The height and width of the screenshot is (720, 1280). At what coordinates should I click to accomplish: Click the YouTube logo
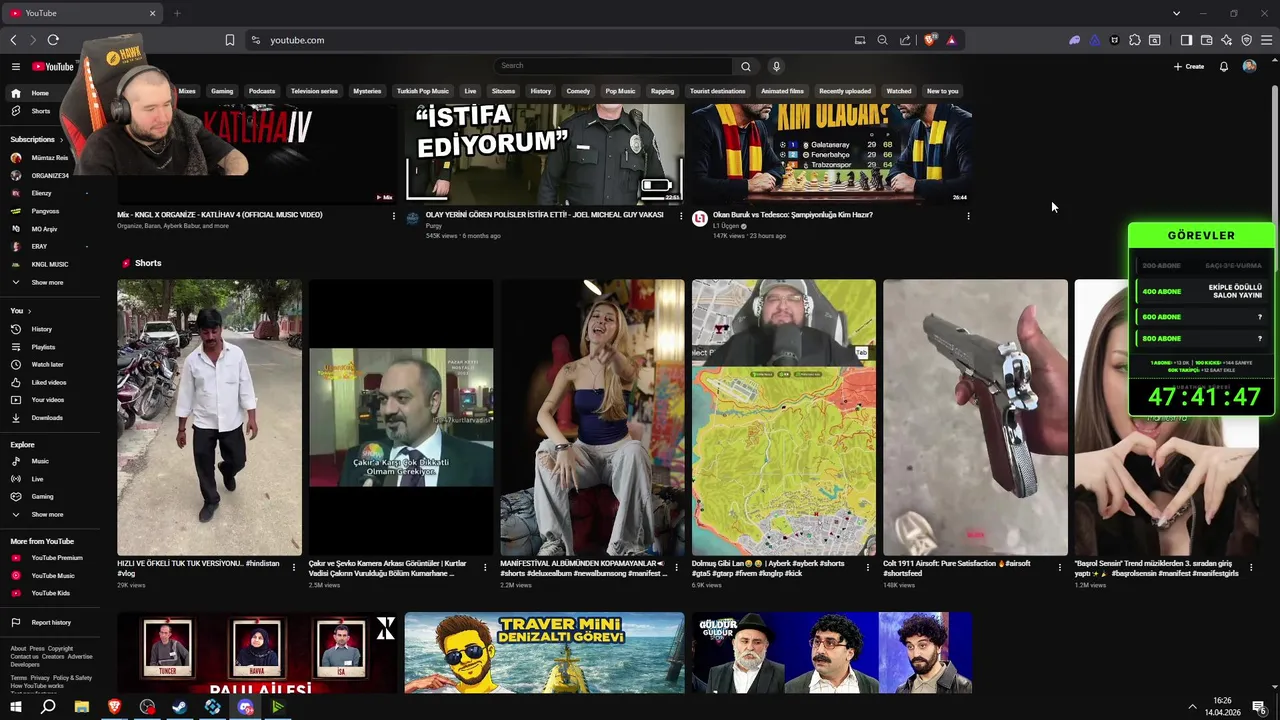coord(53,66)
